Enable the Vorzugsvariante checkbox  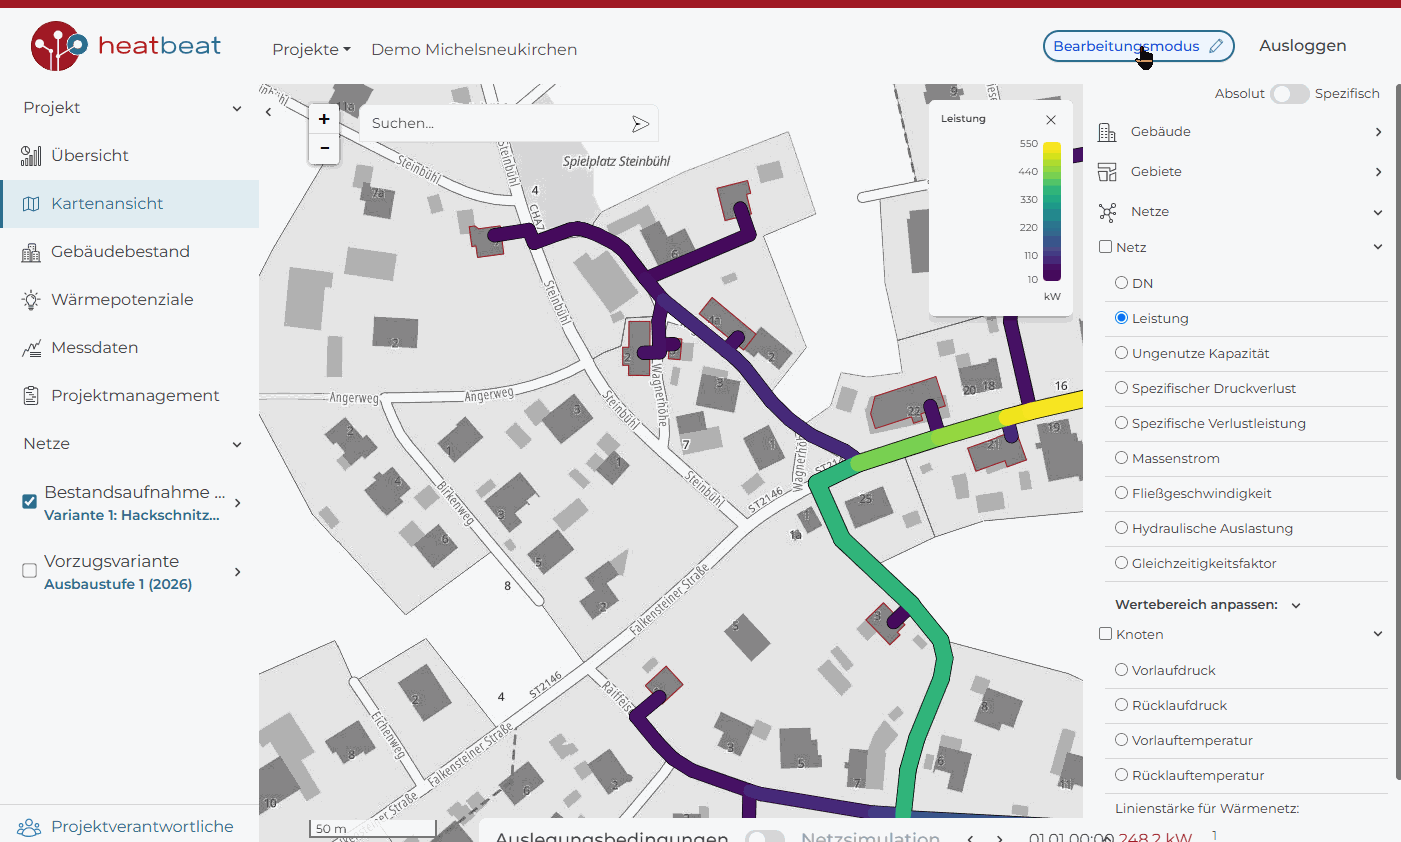(30, 571)
